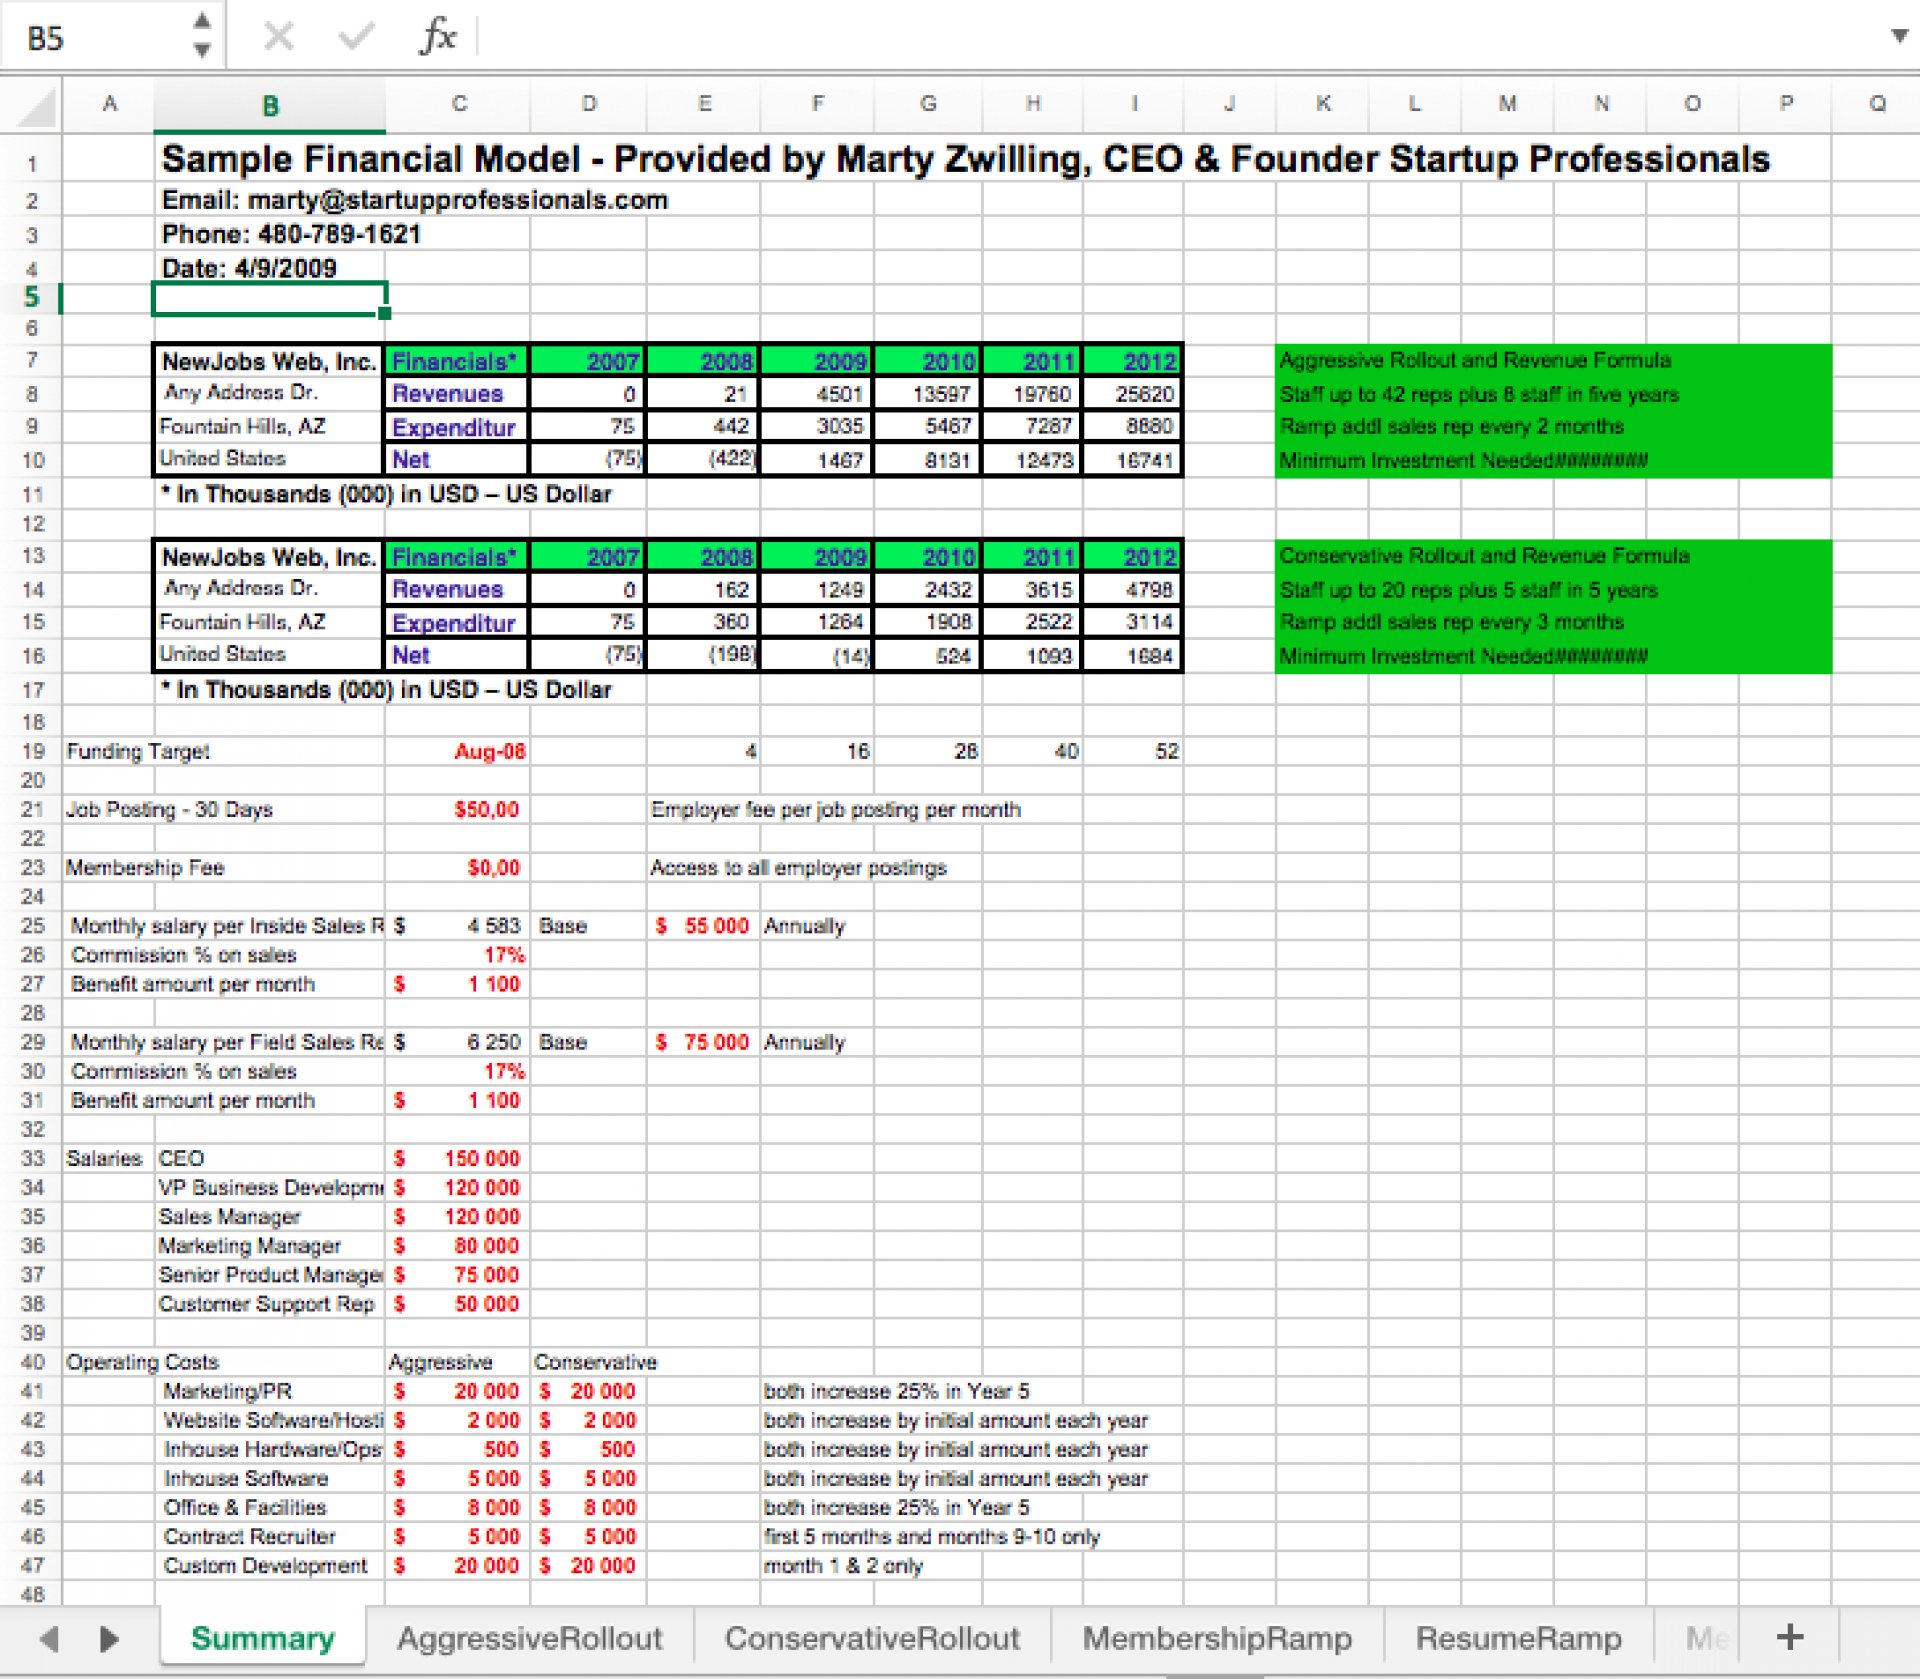
Task: Select the $ 75 000 annual salary cell
Action: [702, 1042]
